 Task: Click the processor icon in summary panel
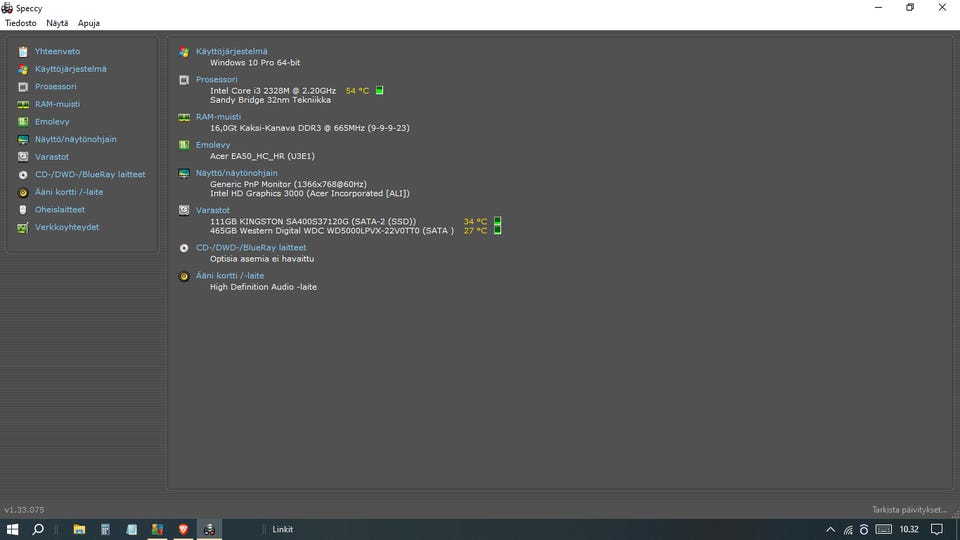point(184,80)
